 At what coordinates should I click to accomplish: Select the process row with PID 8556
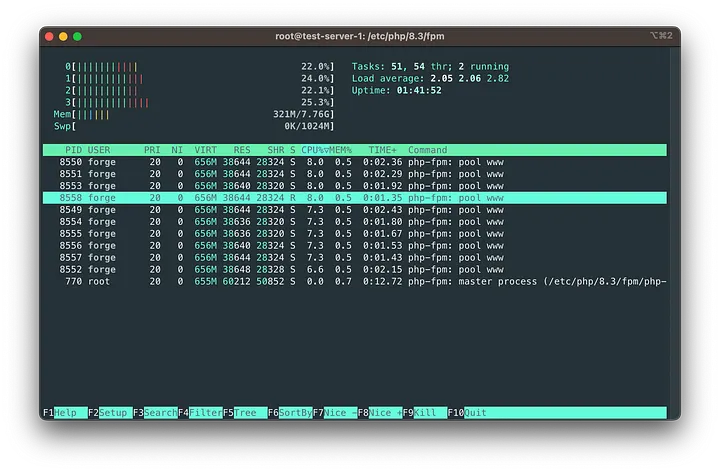coord(355,246)
